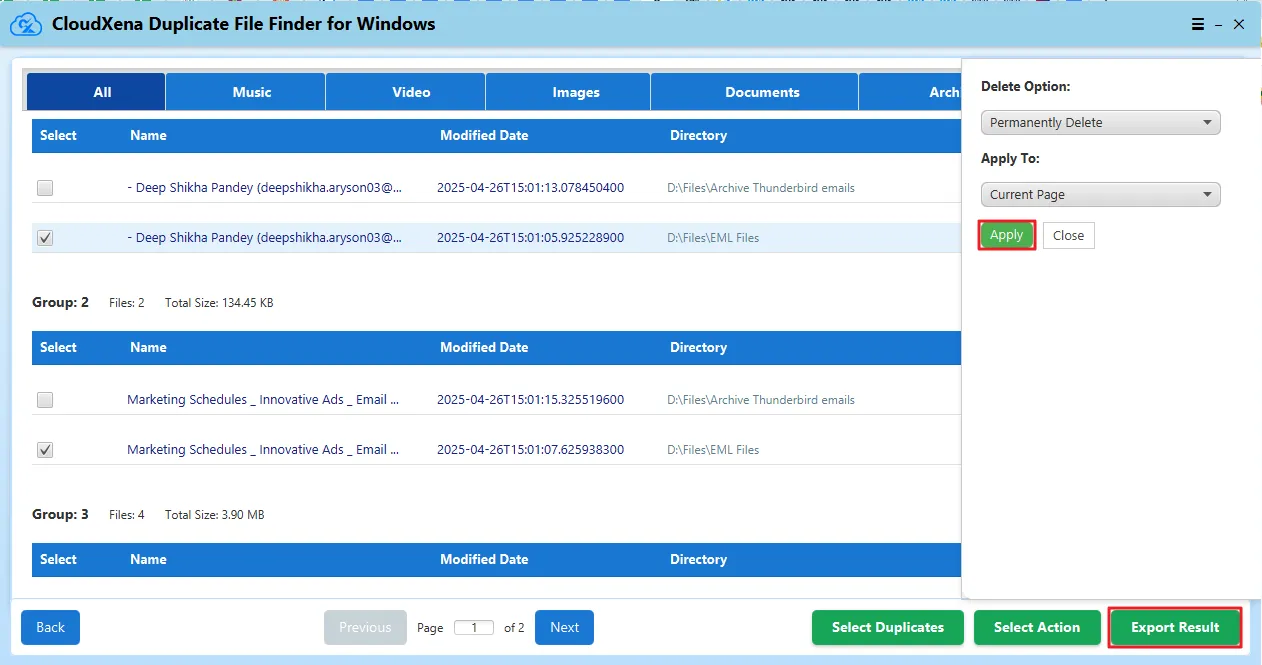The image size is (1262, 665).
Task: Open the Images tab
Action: coord(575,92)
